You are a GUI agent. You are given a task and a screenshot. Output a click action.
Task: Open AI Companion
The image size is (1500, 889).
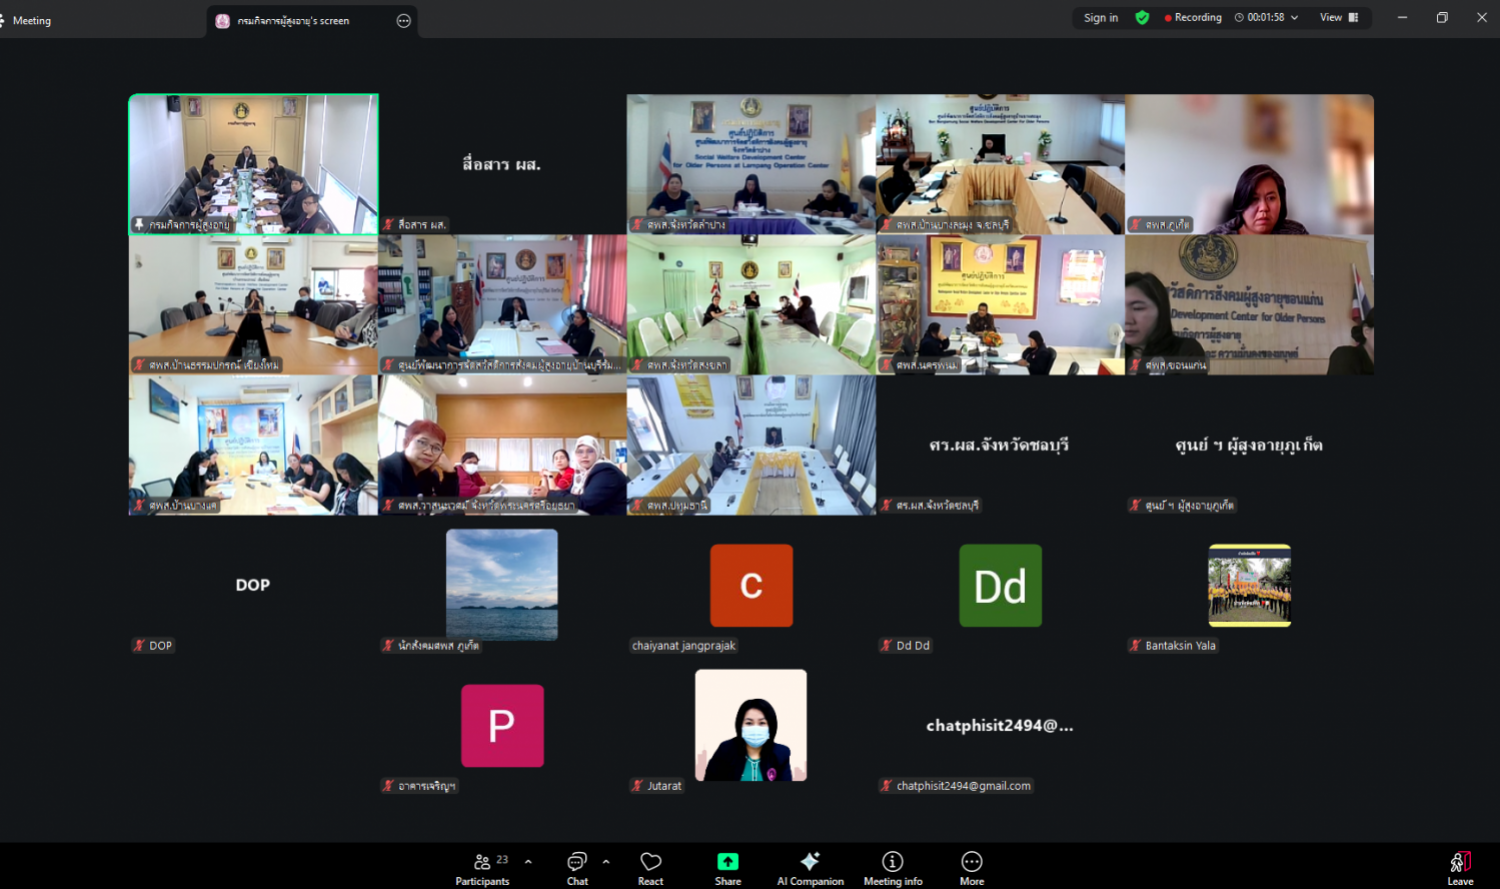[x=810, y=868]
